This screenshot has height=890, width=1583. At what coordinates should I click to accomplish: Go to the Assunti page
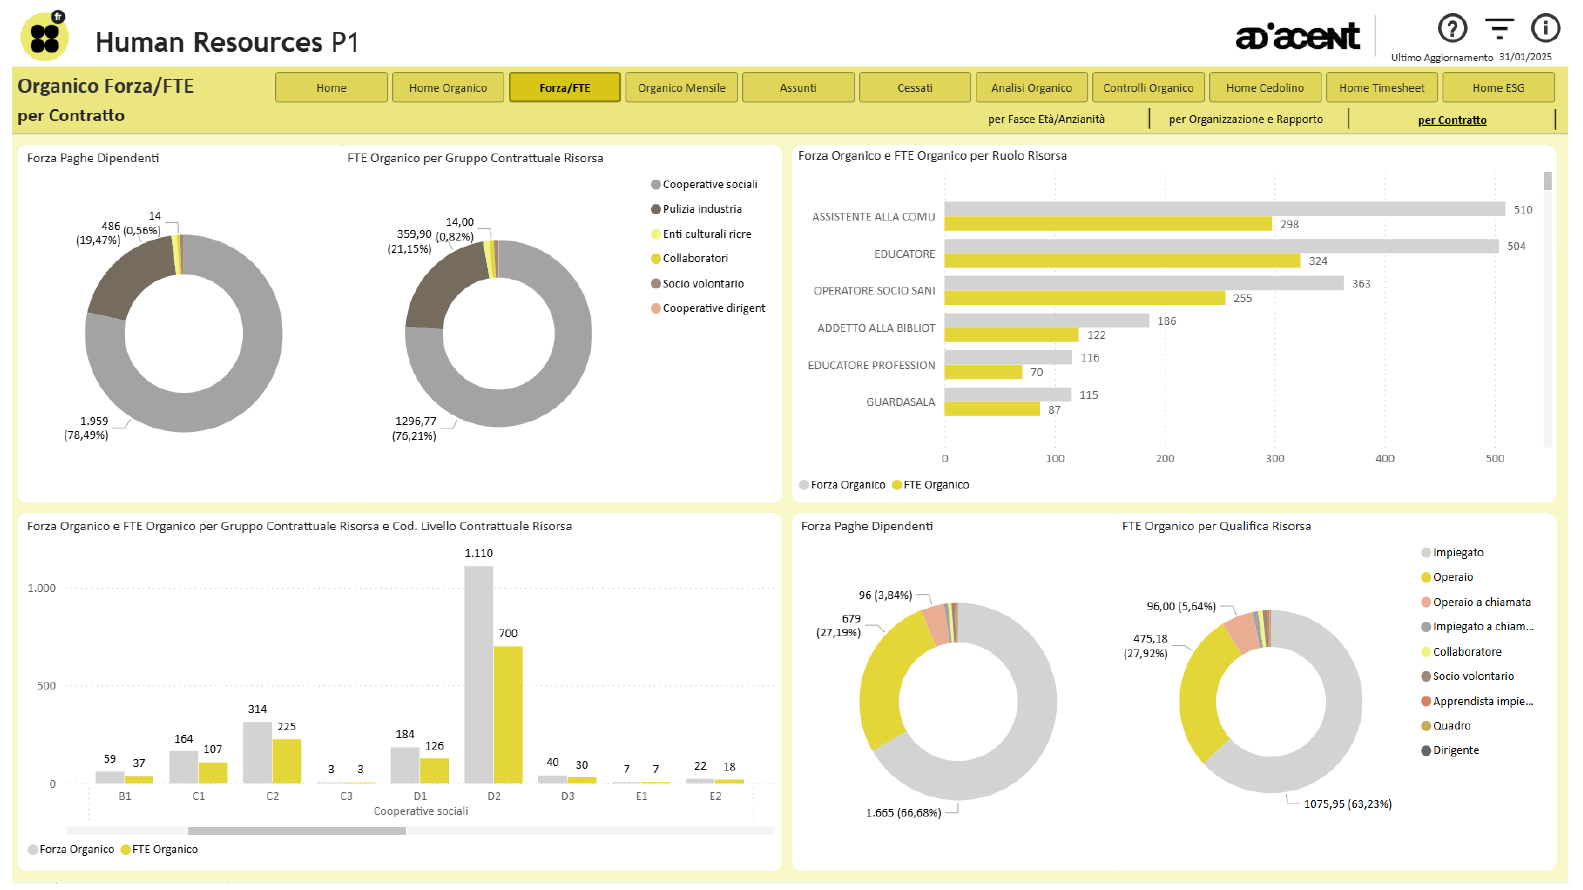[798, 88]
